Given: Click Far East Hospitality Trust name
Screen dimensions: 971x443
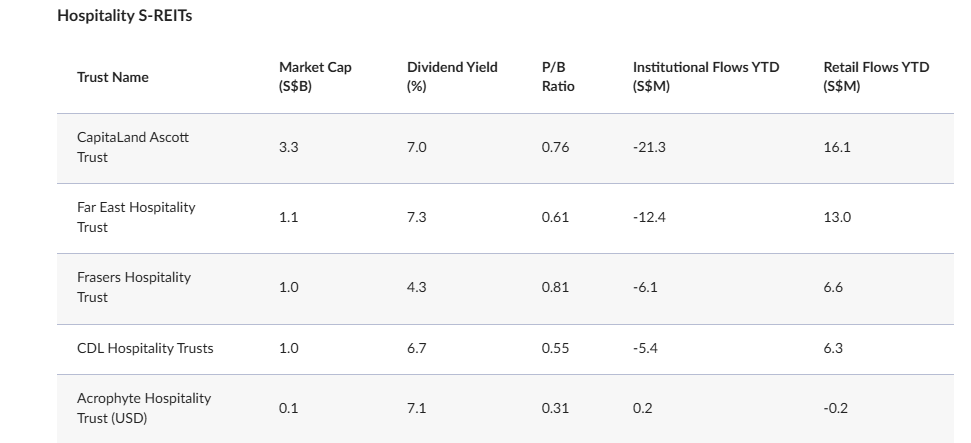Looking at the screenshot, I should coord(136,217).
